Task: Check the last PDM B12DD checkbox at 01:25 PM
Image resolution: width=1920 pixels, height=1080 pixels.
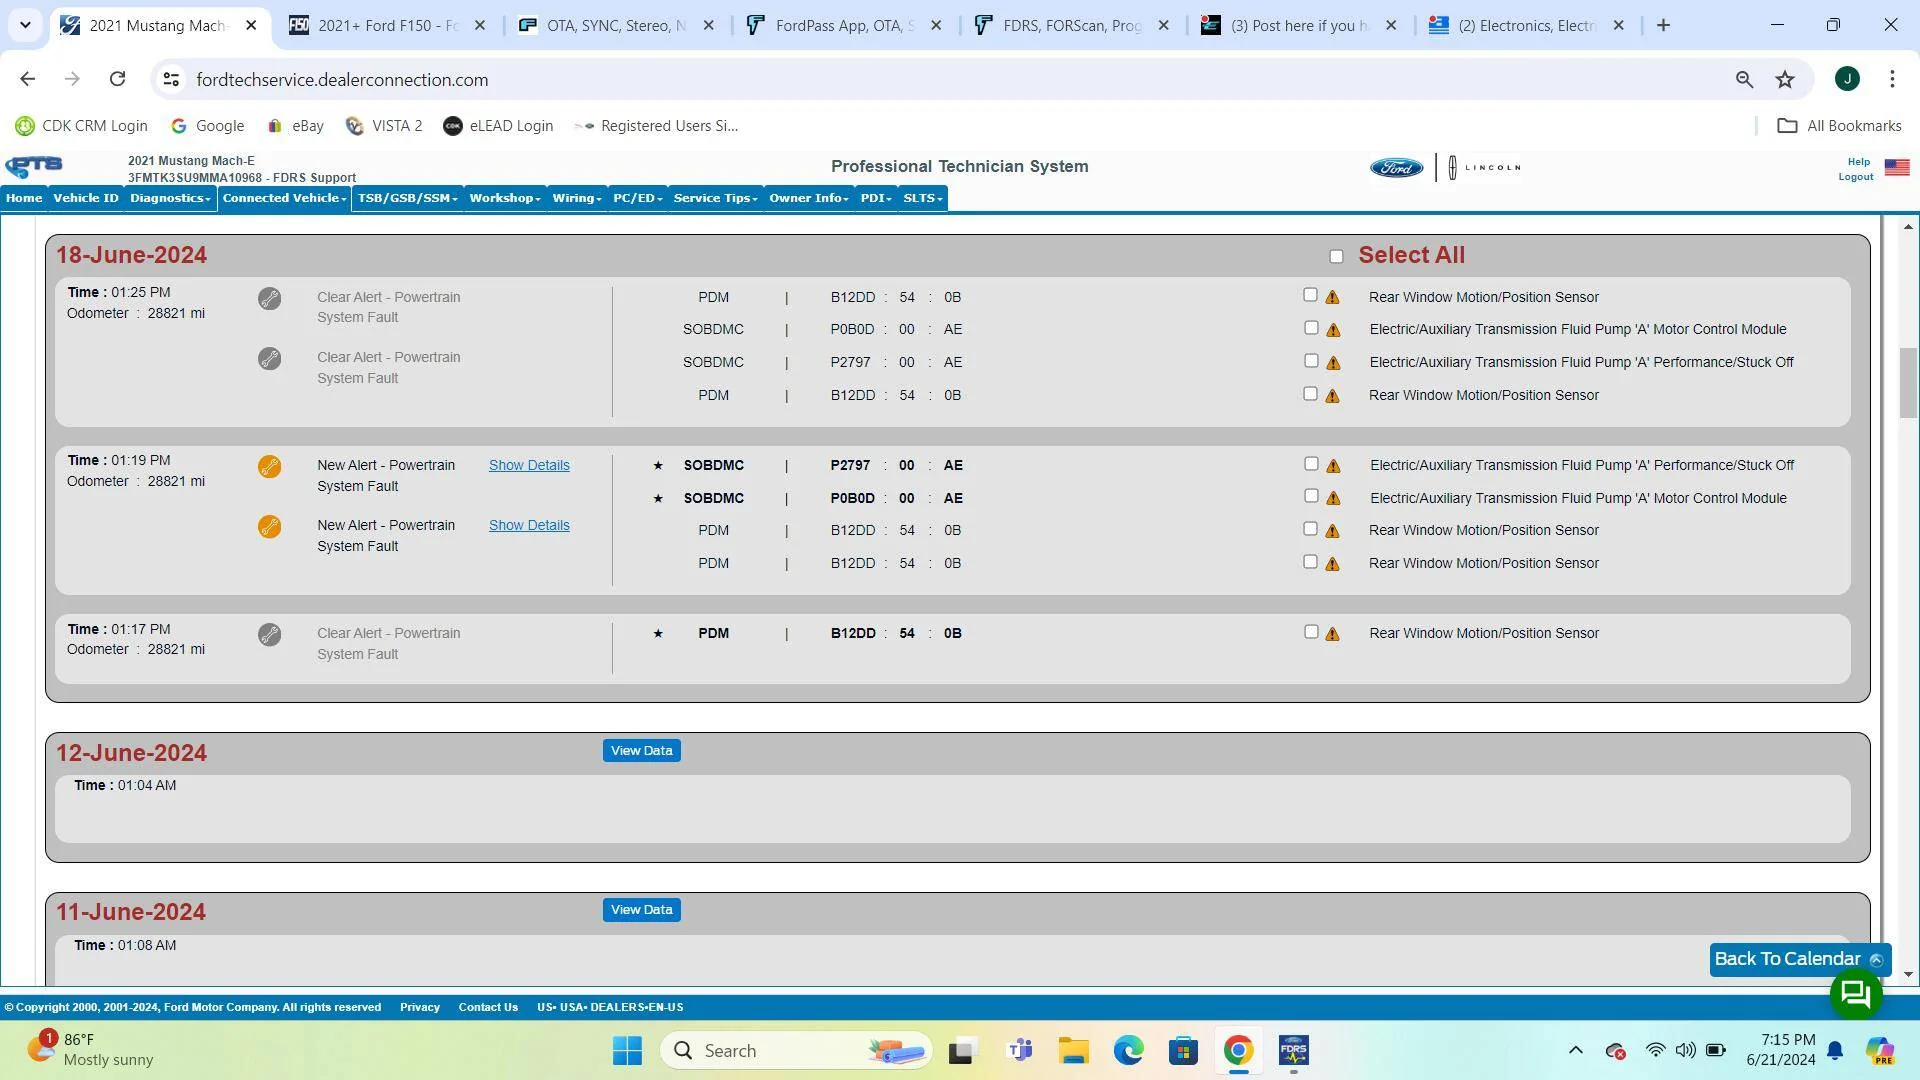Action: pos(1311,394)
